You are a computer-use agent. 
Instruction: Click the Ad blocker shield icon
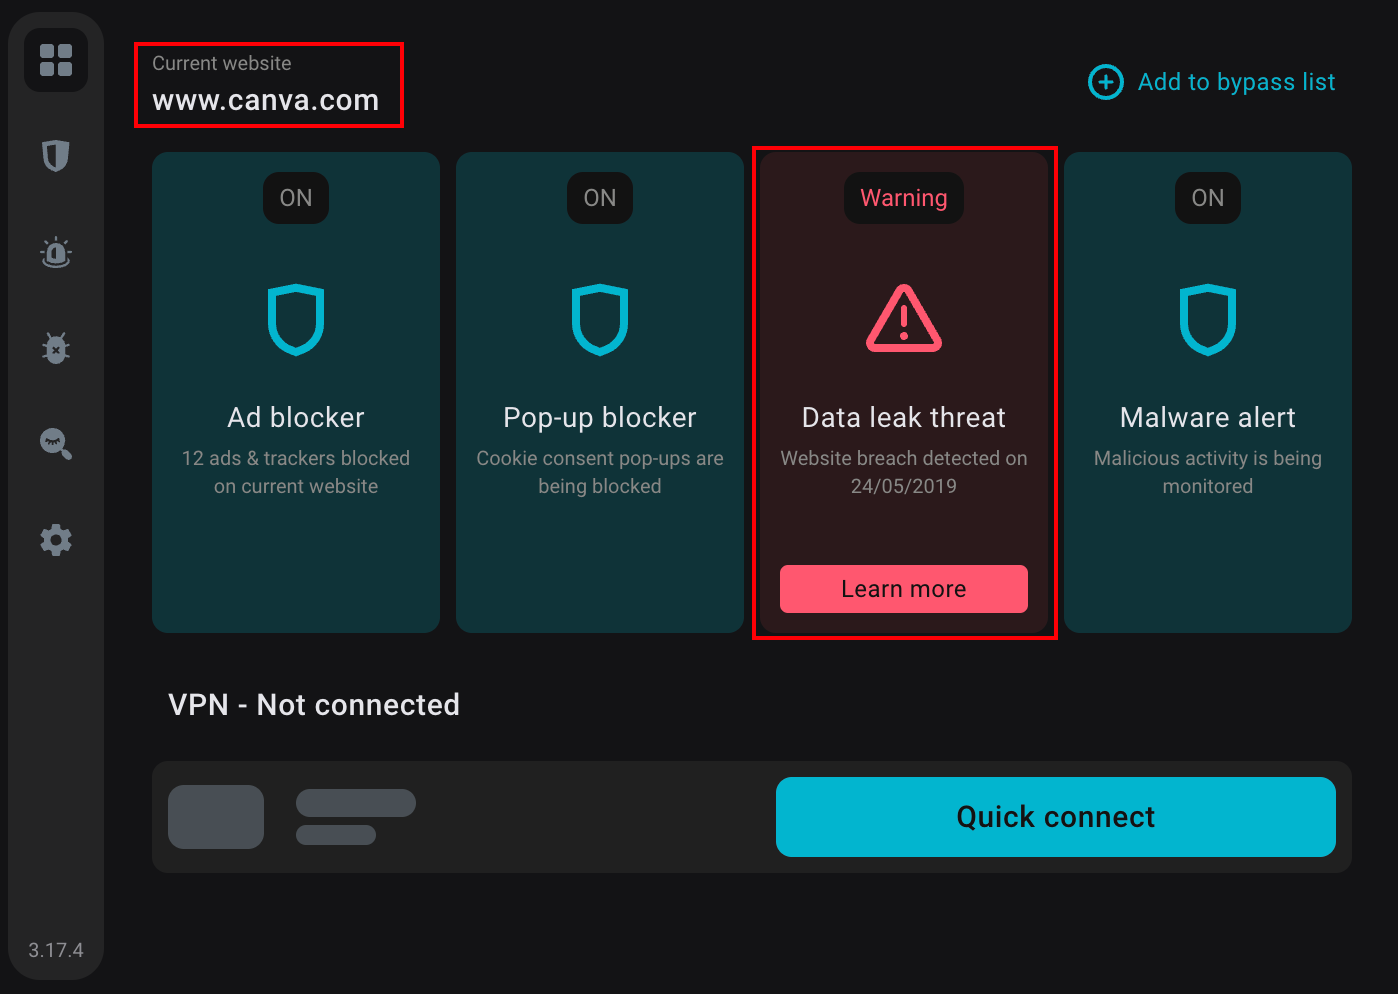point(296,320)
